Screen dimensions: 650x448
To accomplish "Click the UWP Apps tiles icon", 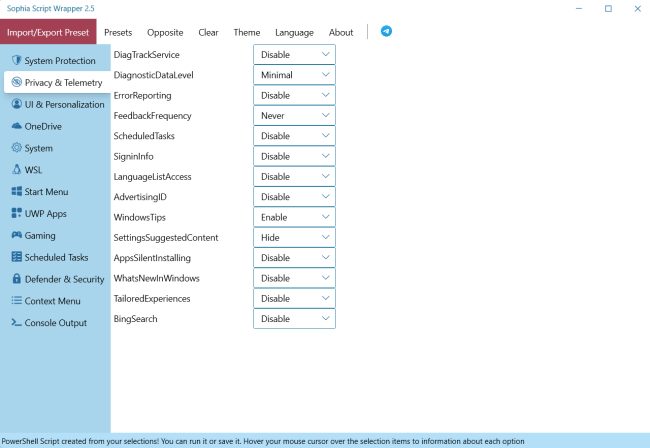I will point(17,213).
